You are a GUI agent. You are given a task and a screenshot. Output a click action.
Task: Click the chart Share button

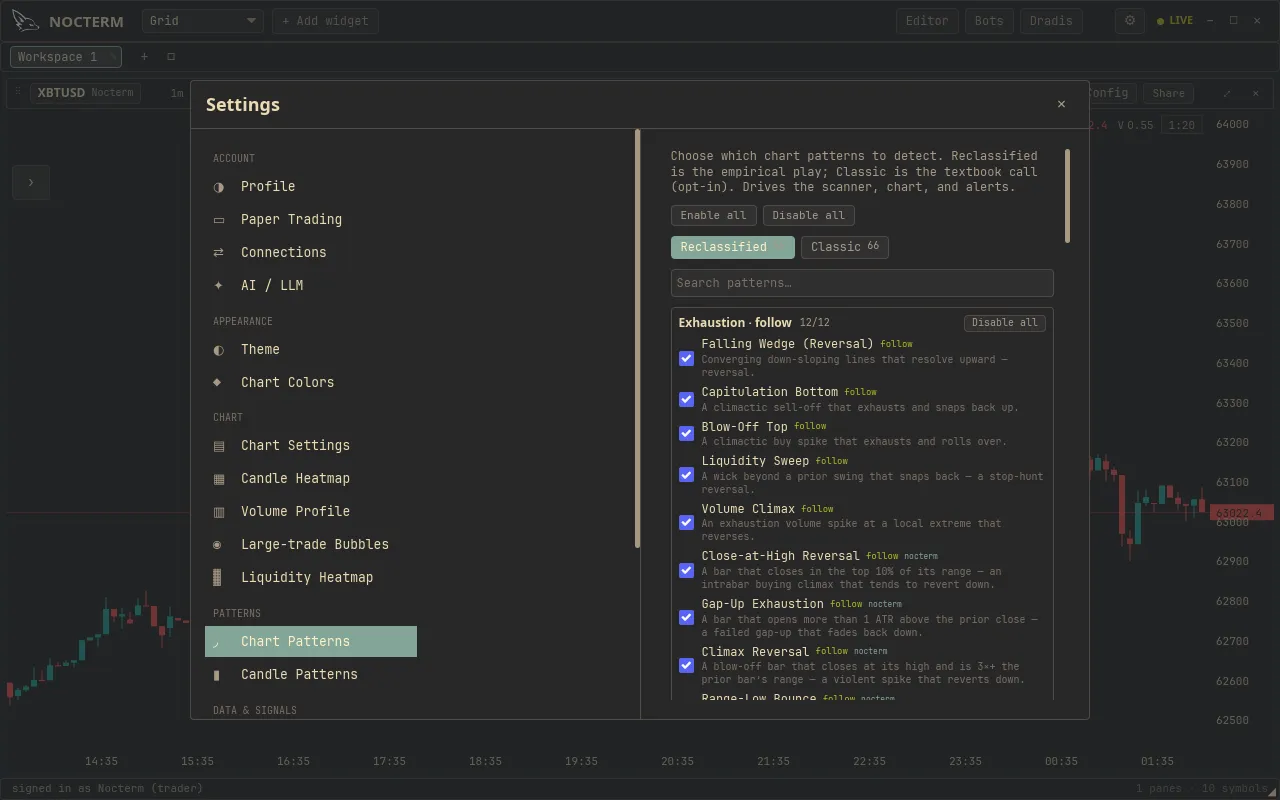1168,93
